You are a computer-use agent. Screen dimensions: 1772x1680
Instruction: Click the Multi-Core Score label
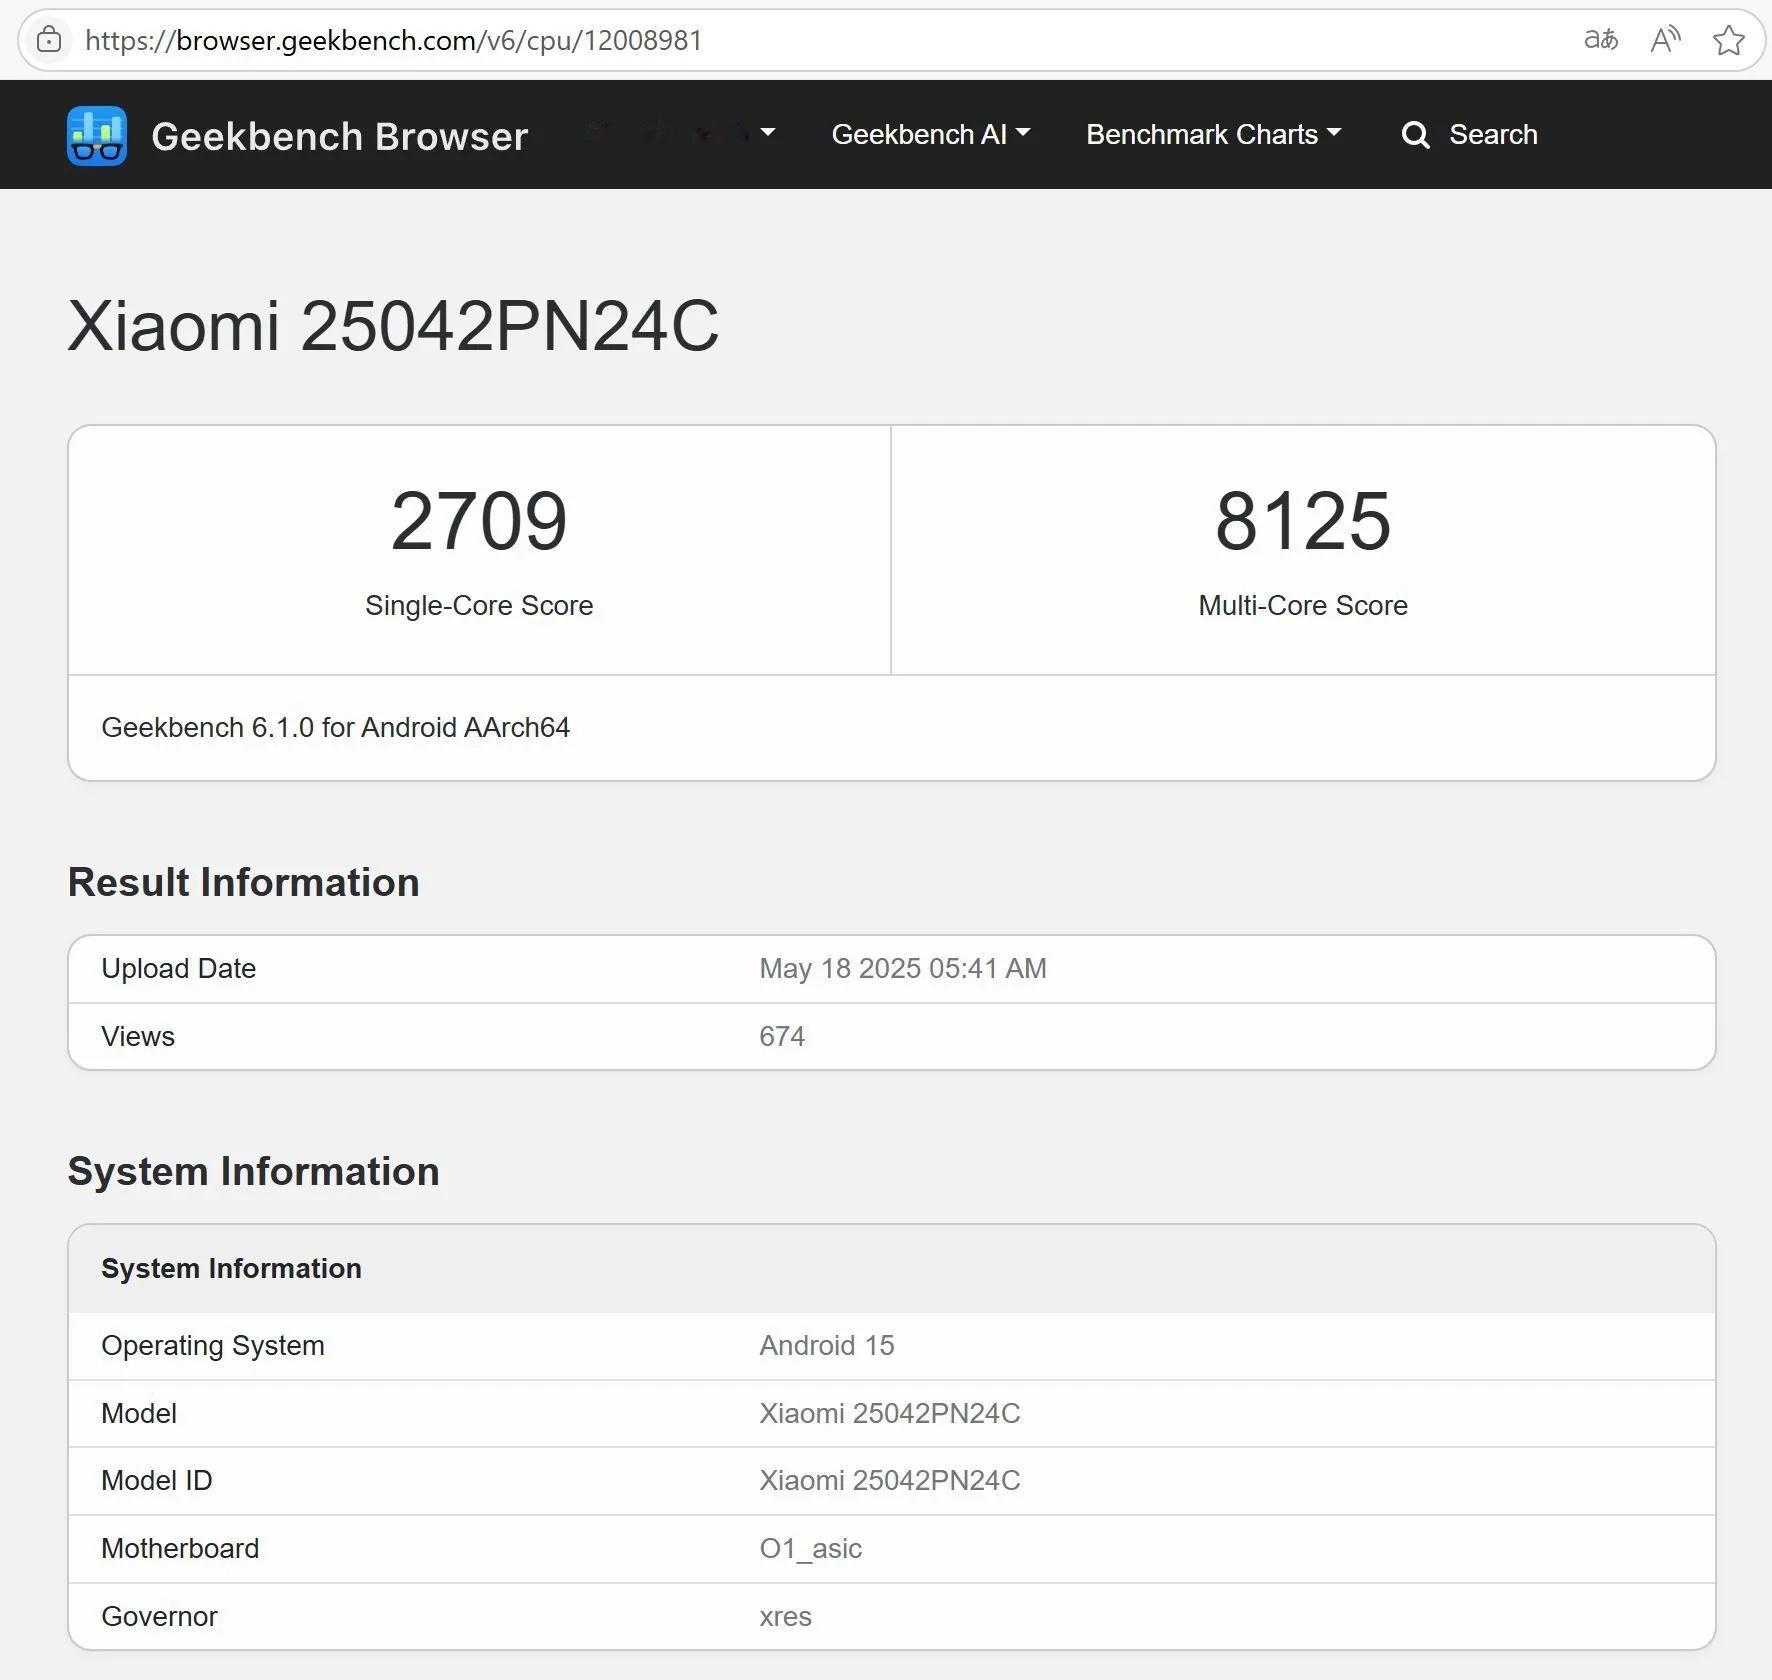coord(1303,605)
